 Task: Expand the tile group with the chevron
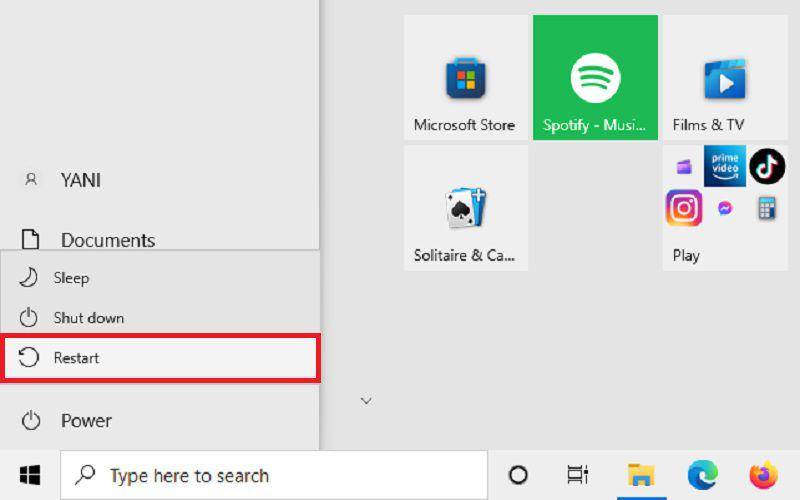point(366,401)
